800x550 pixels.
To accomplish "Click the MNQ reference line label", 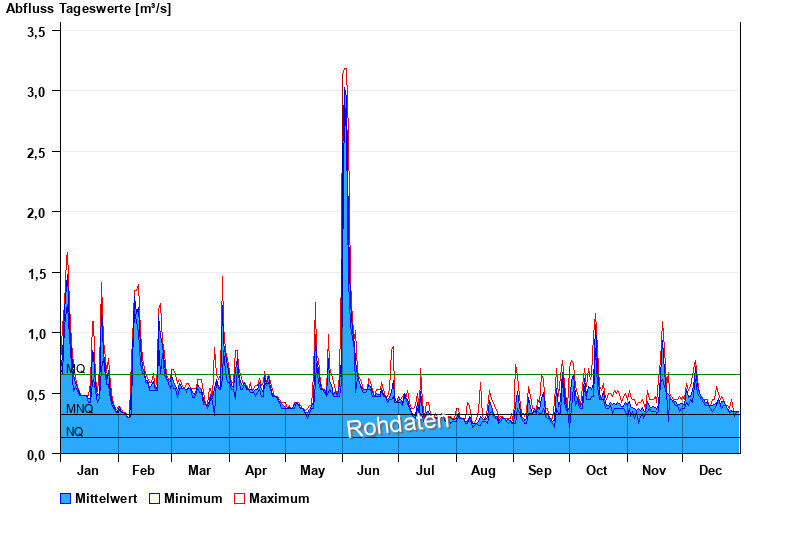I will 79,409.
